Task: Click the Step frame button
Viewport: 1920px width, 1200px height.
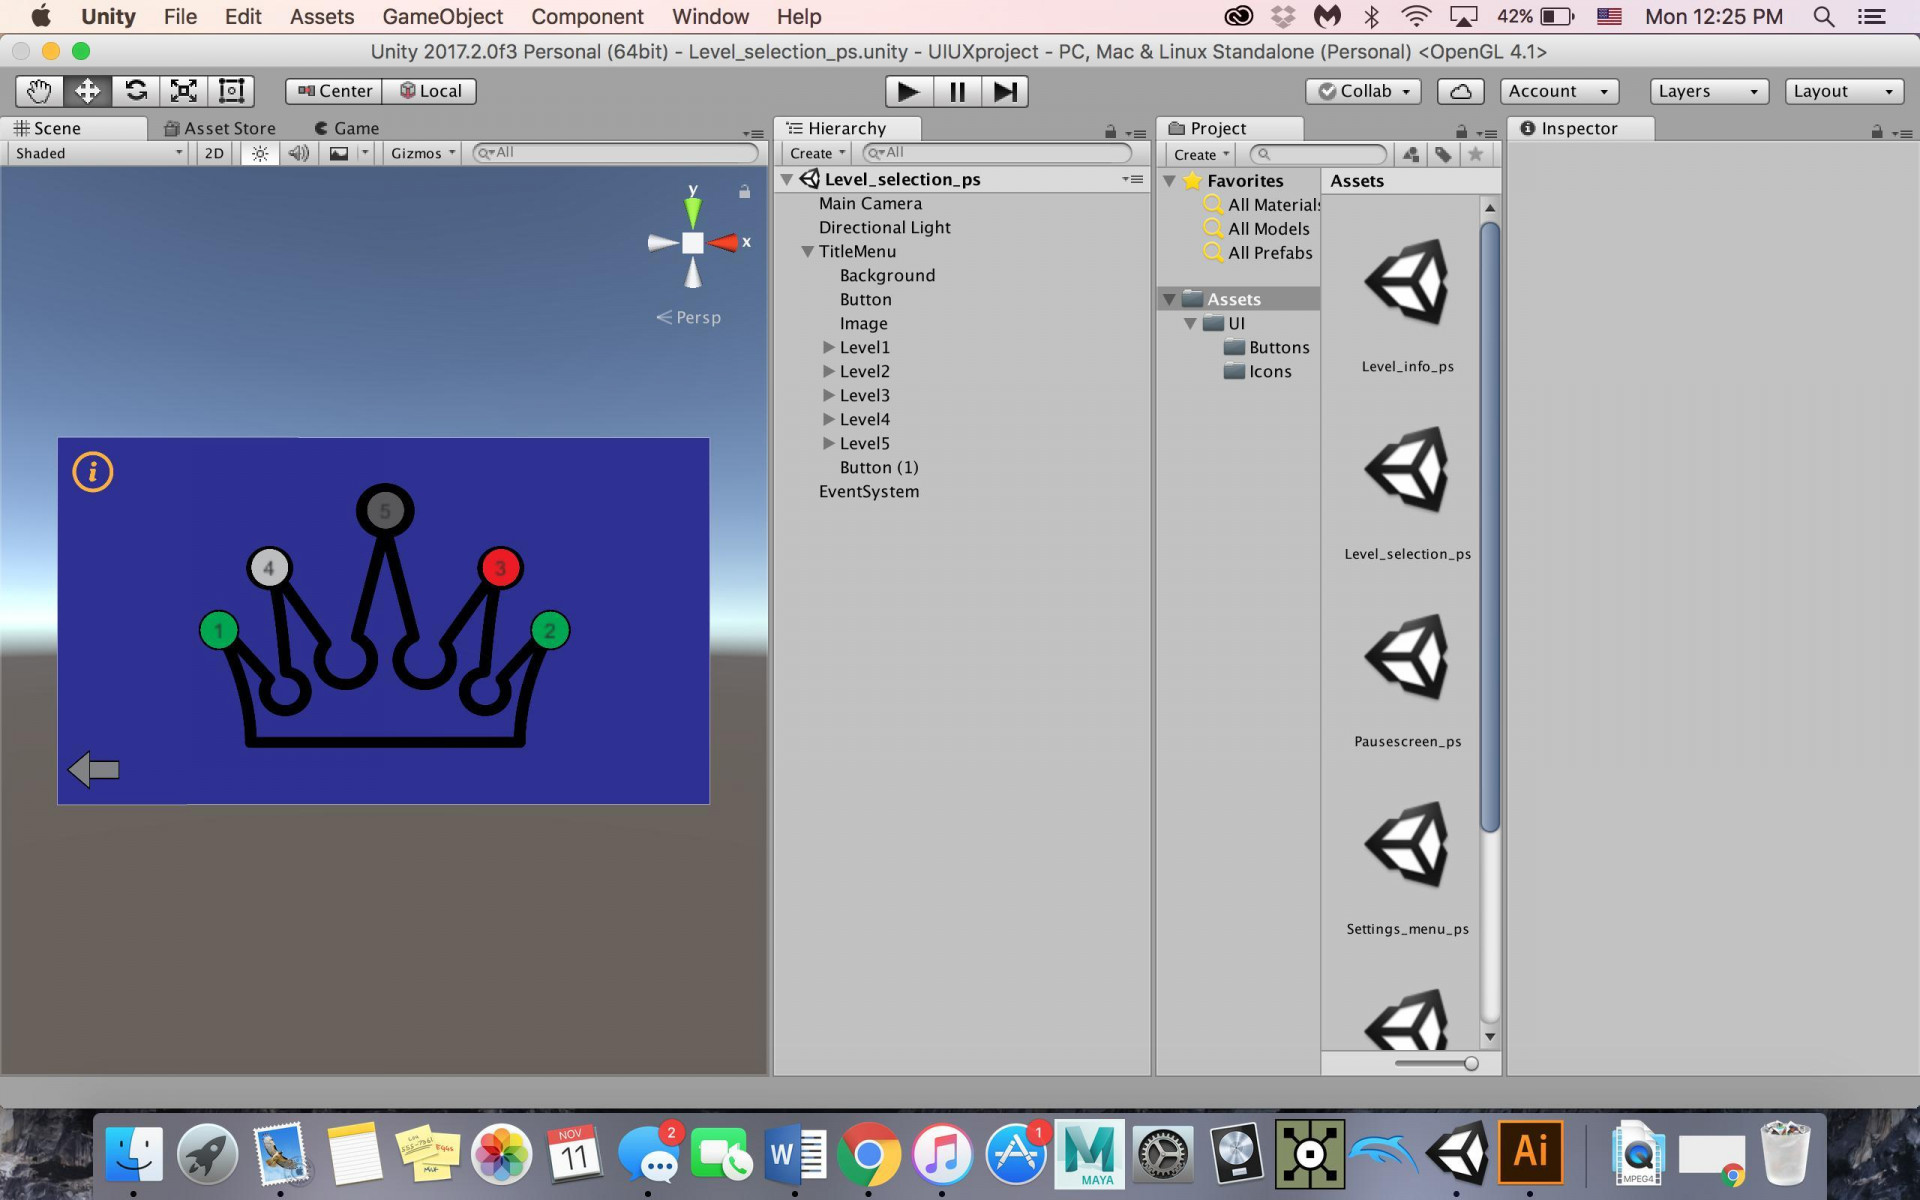Action: click(x=1005, y=92)
